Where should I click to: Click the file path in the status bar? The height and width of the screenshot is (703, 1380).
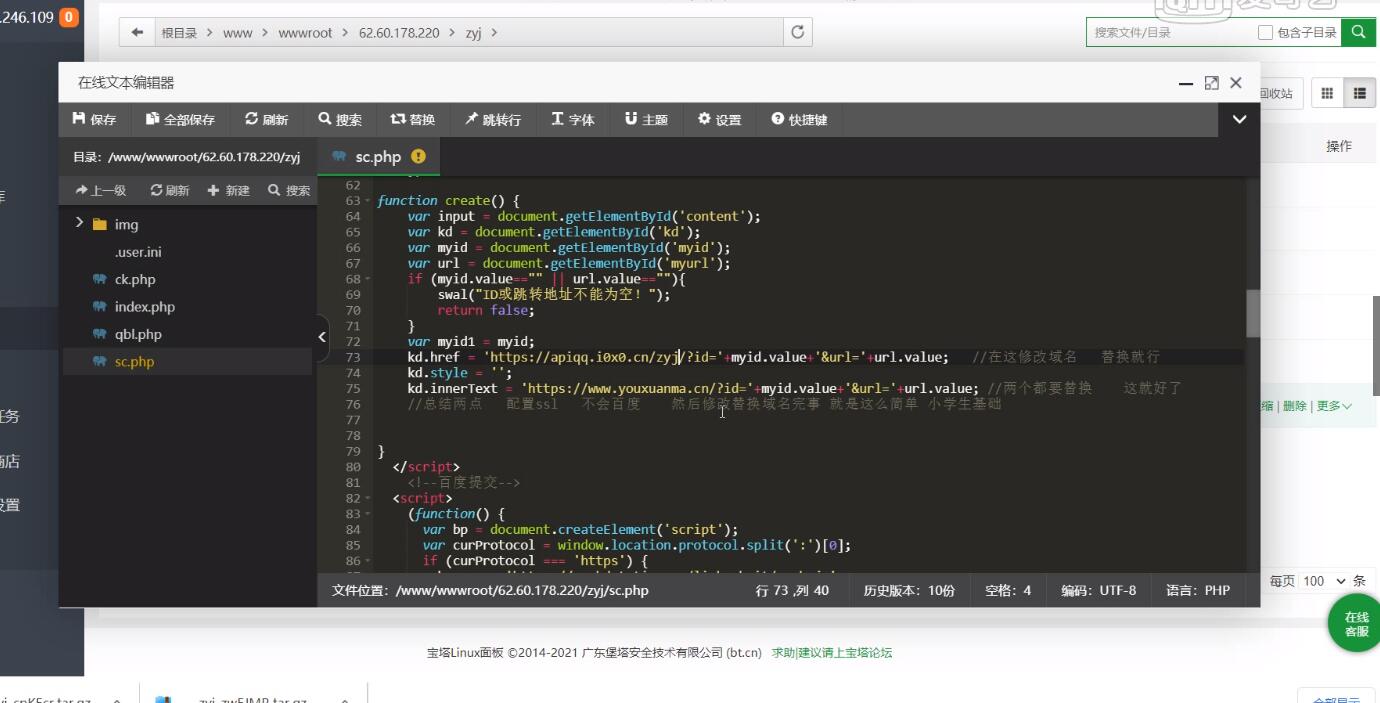(490, 590)
